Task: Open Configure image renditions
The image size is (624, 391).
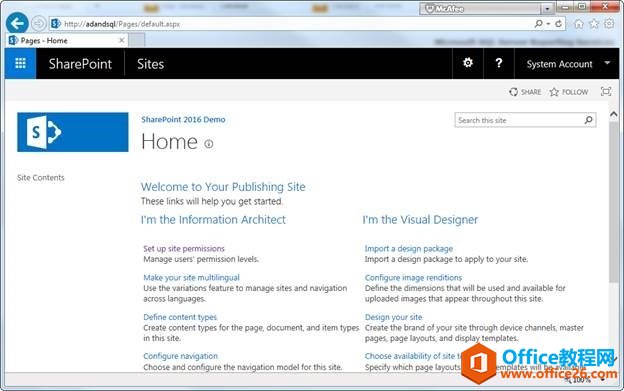Action: point(413,277)
